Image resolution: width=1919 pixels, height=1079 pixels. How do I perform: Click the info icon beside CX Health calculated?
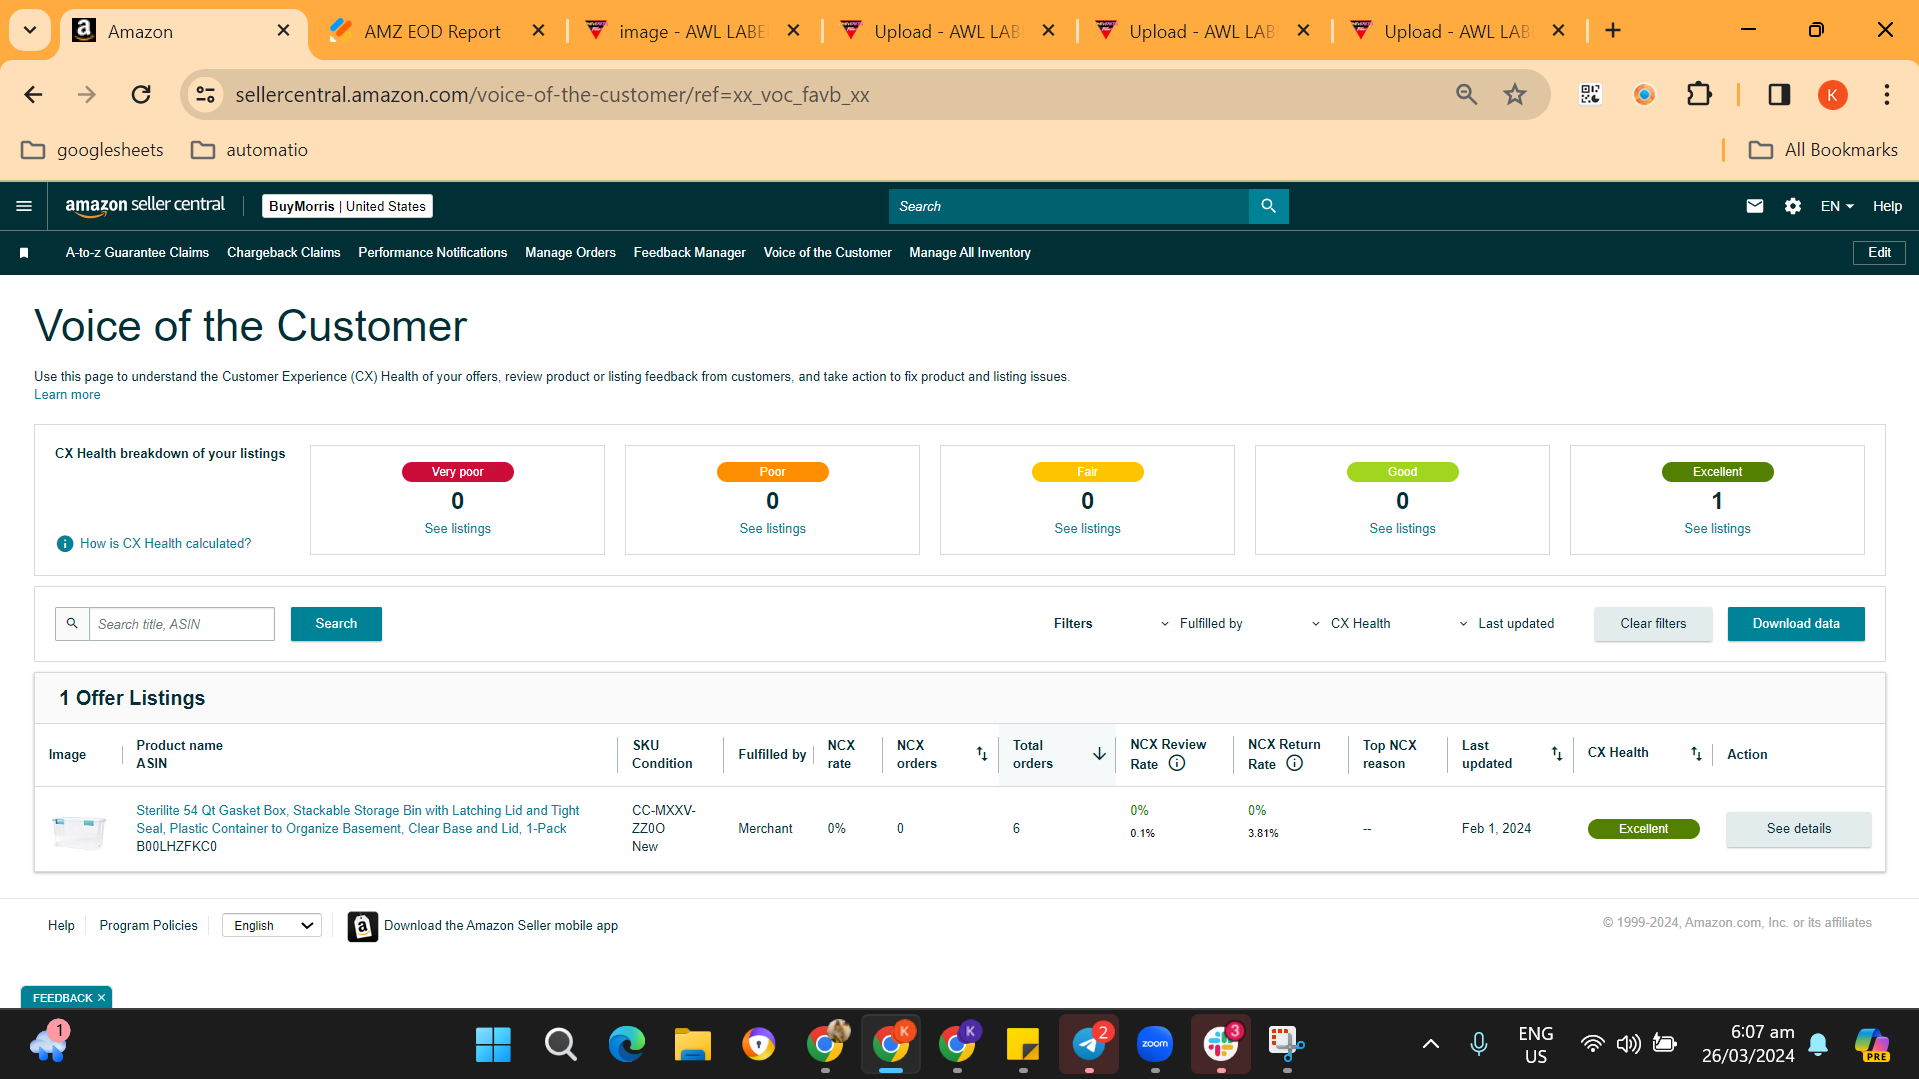tap(65, 543)
